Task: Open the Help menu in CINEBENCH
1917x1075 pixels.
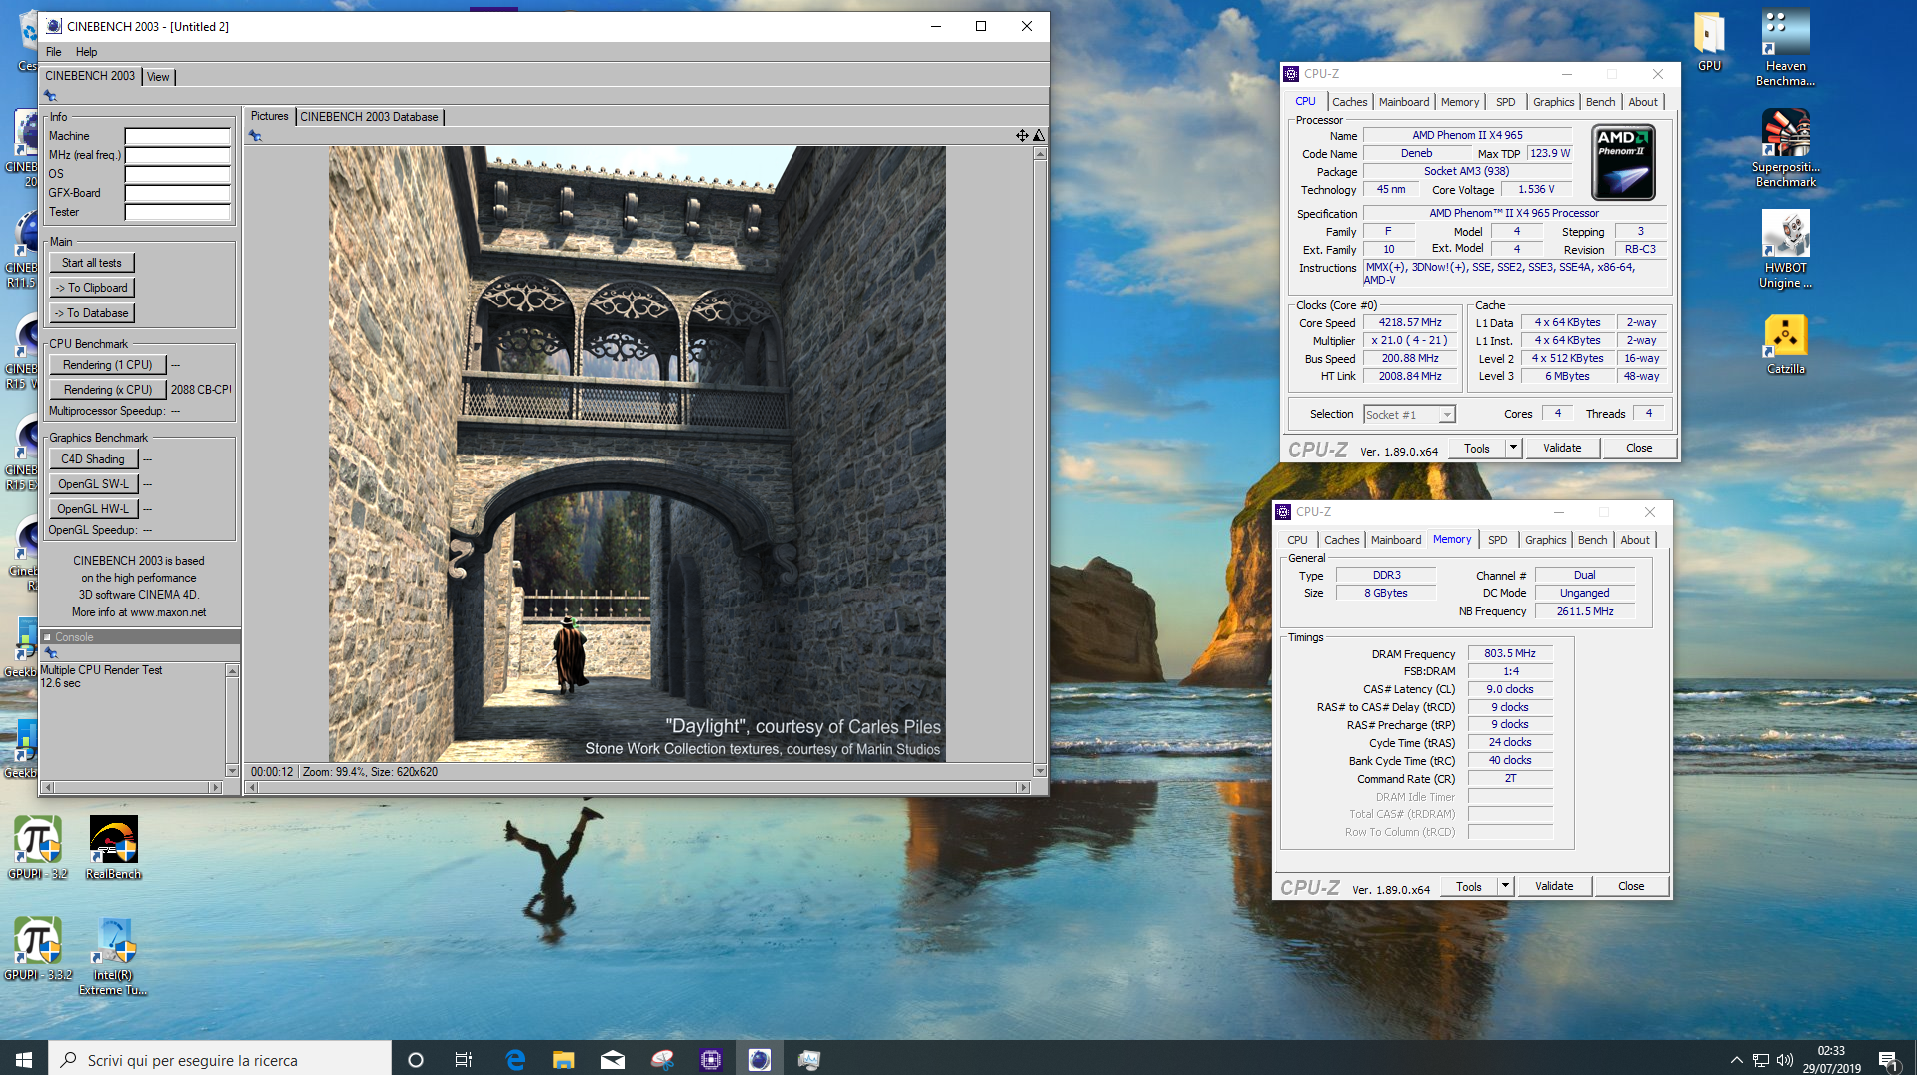Action: click(x=87, y=52)
